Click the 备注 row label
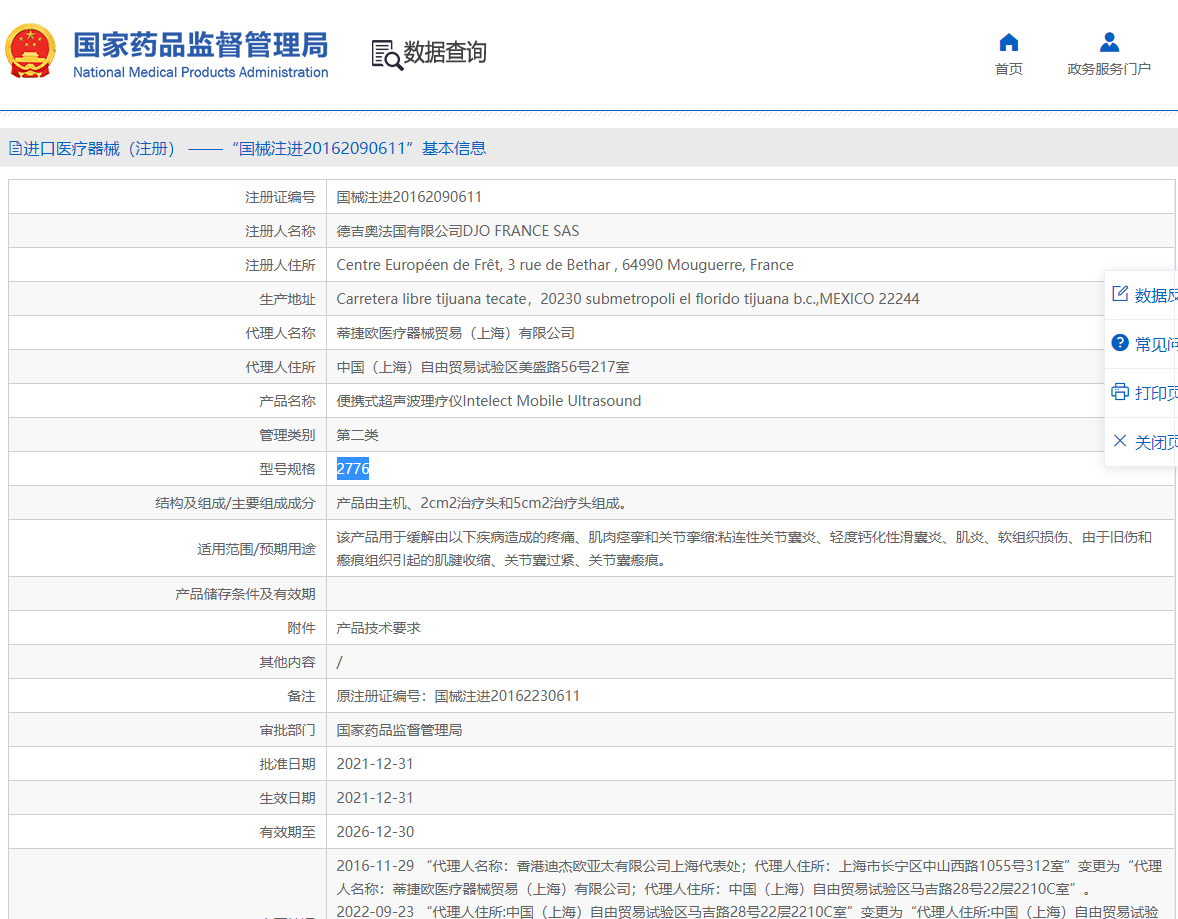The image size is (1178, 919). (301, 696)
